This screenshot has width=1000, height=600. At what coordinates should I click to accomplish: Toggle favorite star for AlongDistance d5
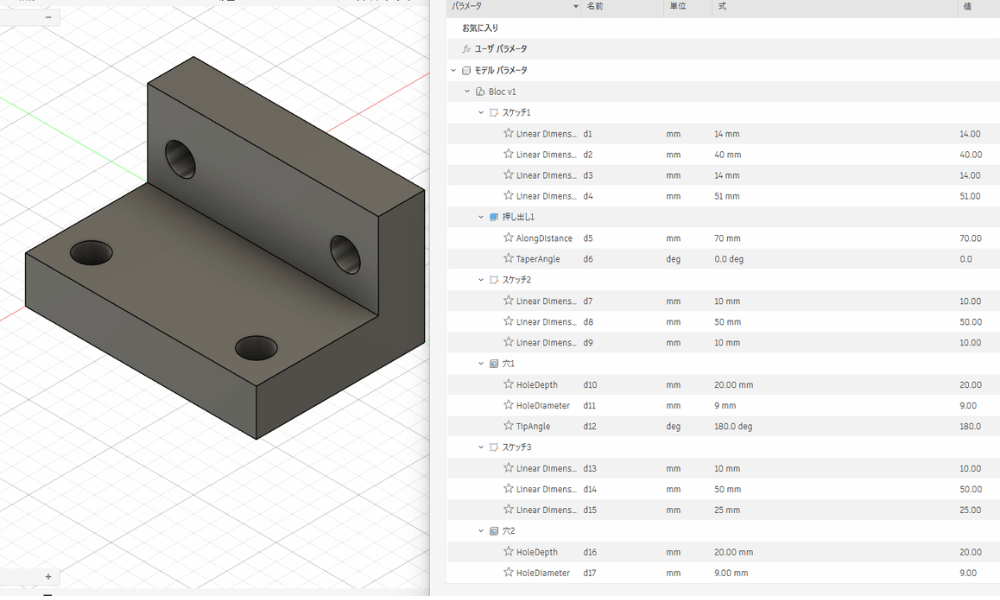tap(508, 238)
